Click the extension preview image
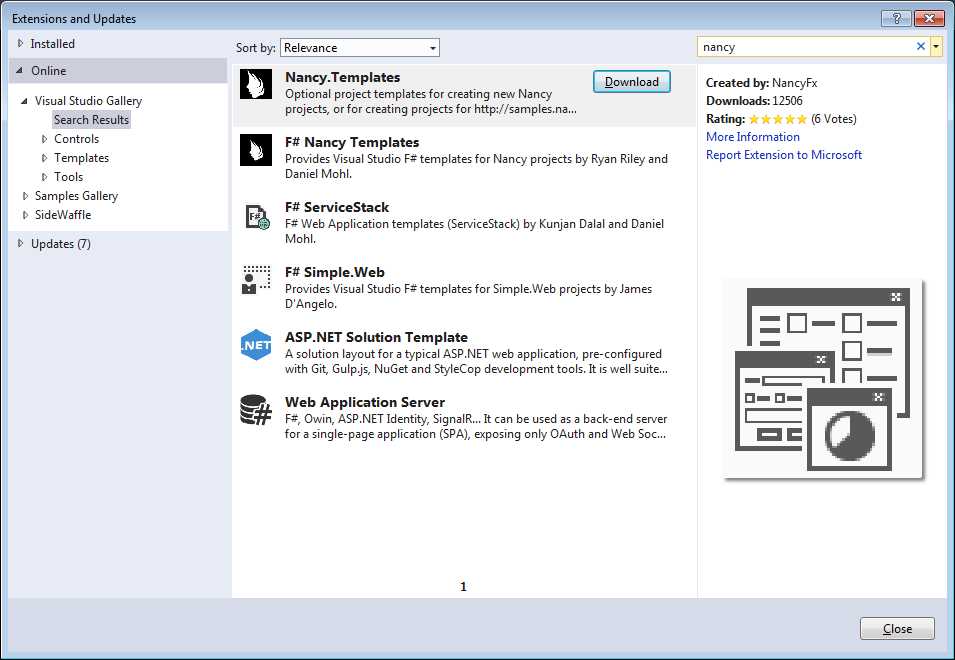The height and width of the screenshot is (660, 955). (822, 380)
